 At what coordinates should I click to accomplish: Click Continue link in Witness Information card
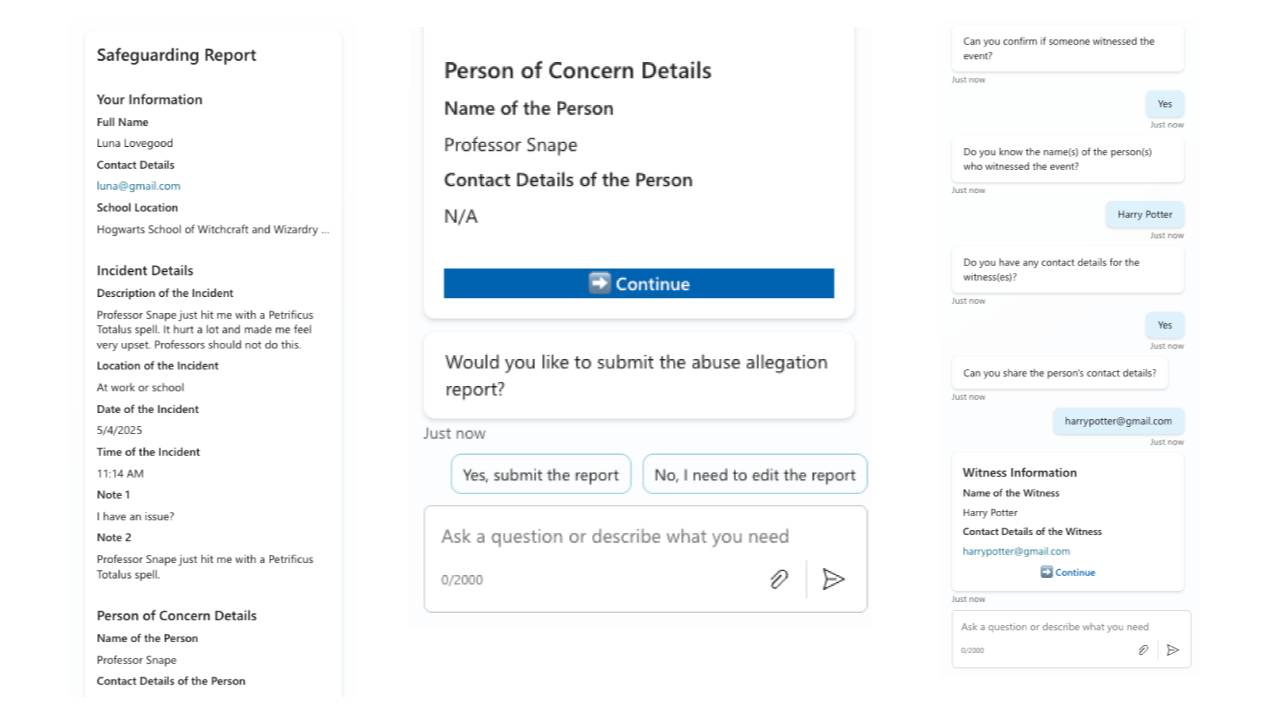coord(1068,572)
